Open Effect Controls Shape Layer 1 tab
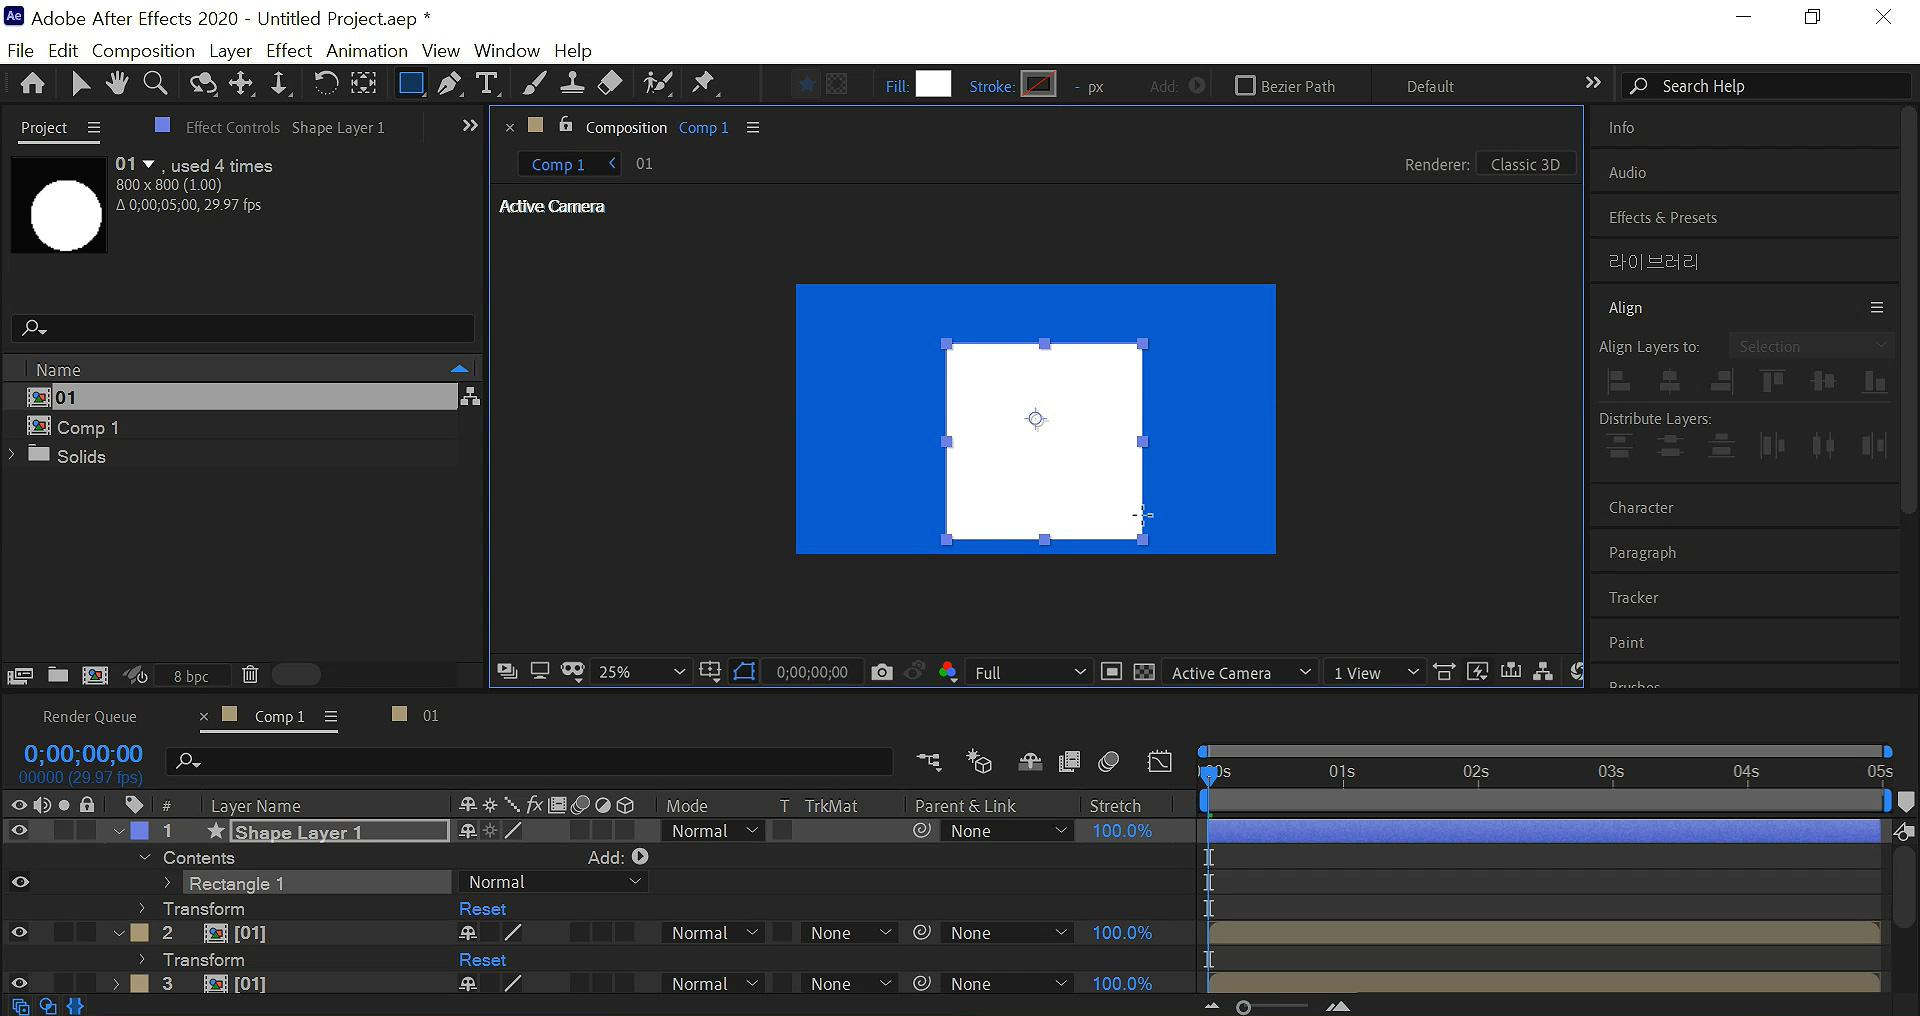The image size is (1920, 1016). point(285,127)
